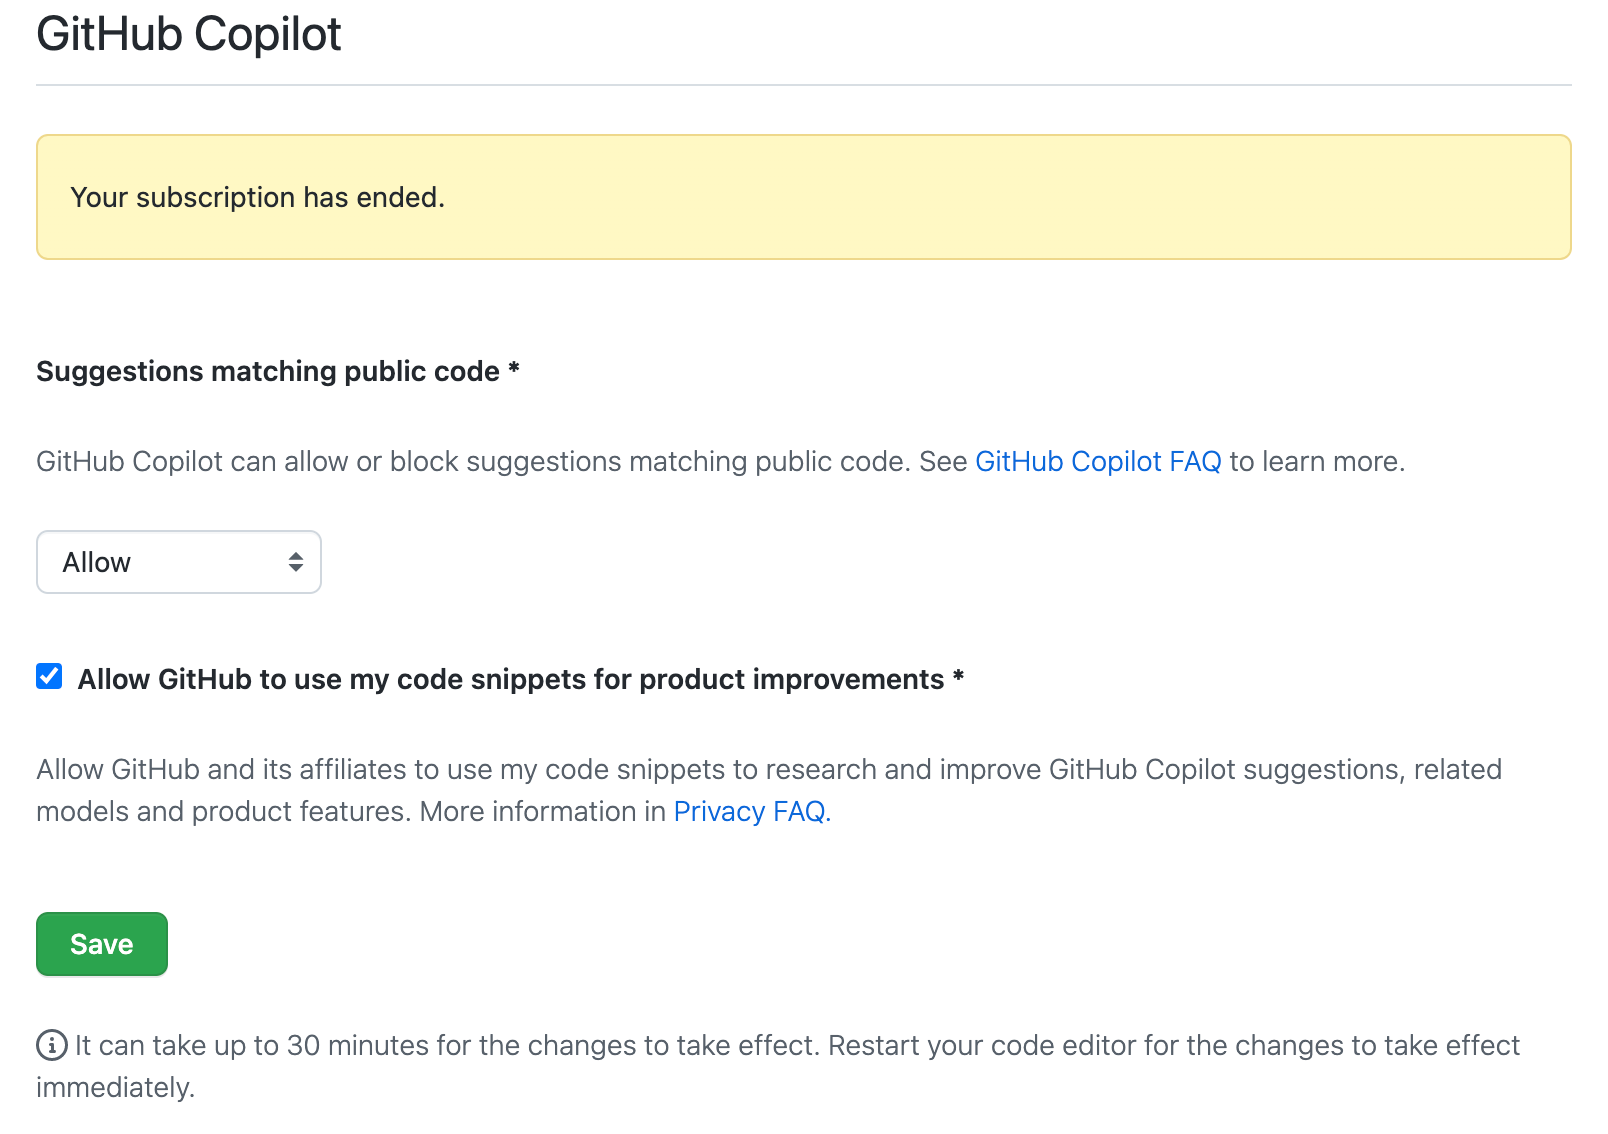Click the 'Allow GitHub to use my code snippets' label

(x=521, y=679)
